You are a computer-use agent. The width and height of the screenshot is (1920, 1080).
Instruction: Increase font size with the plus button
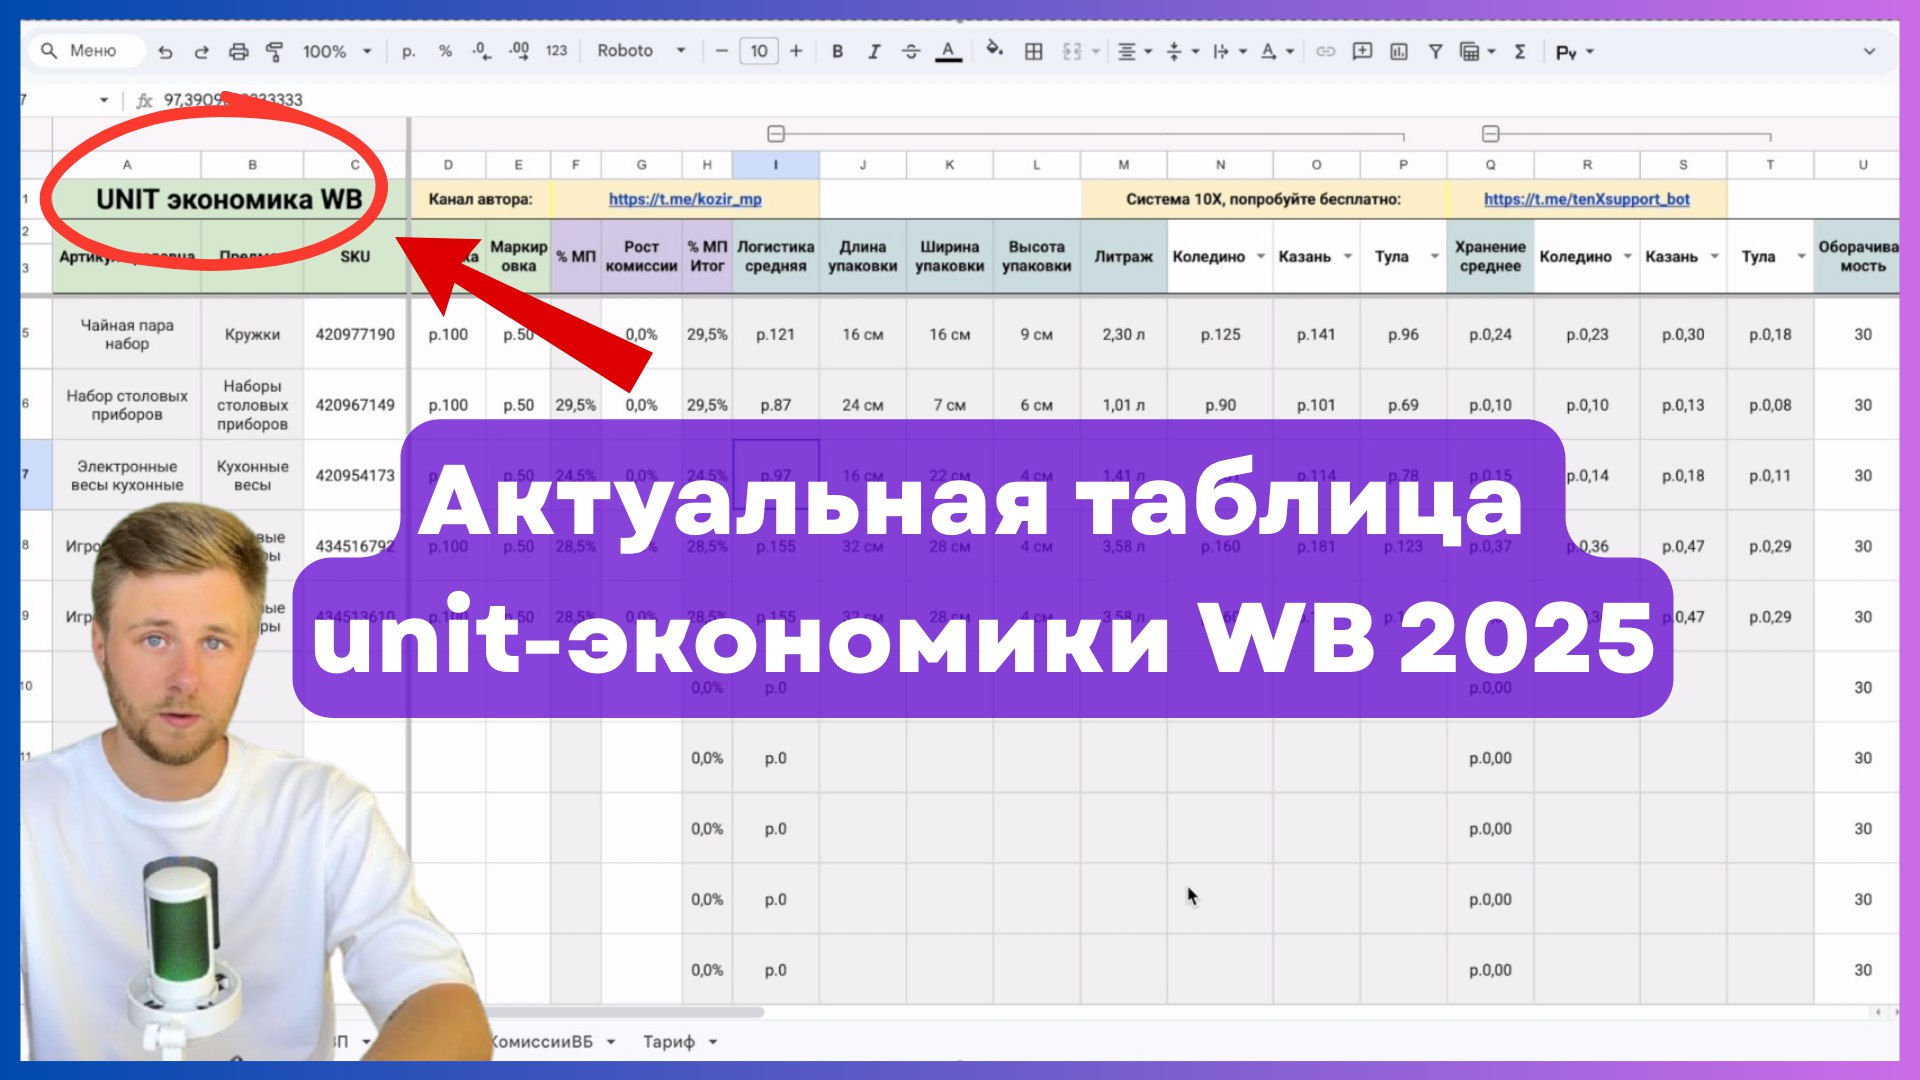coord(796,51)
